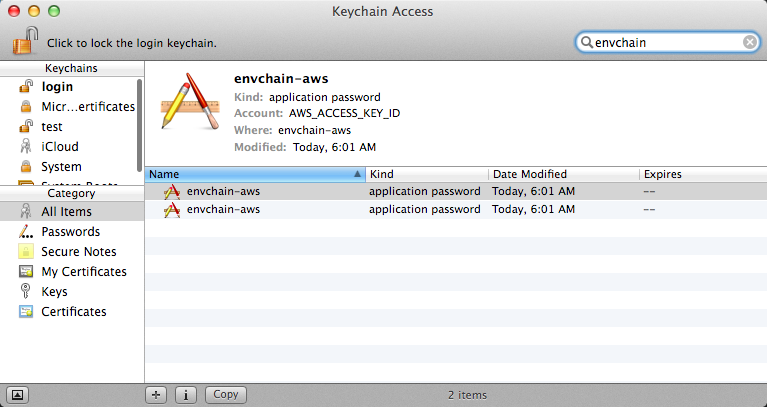The image size is (767, 407).
Task: Select the second envchain-aws row
Action: [223, 210]
